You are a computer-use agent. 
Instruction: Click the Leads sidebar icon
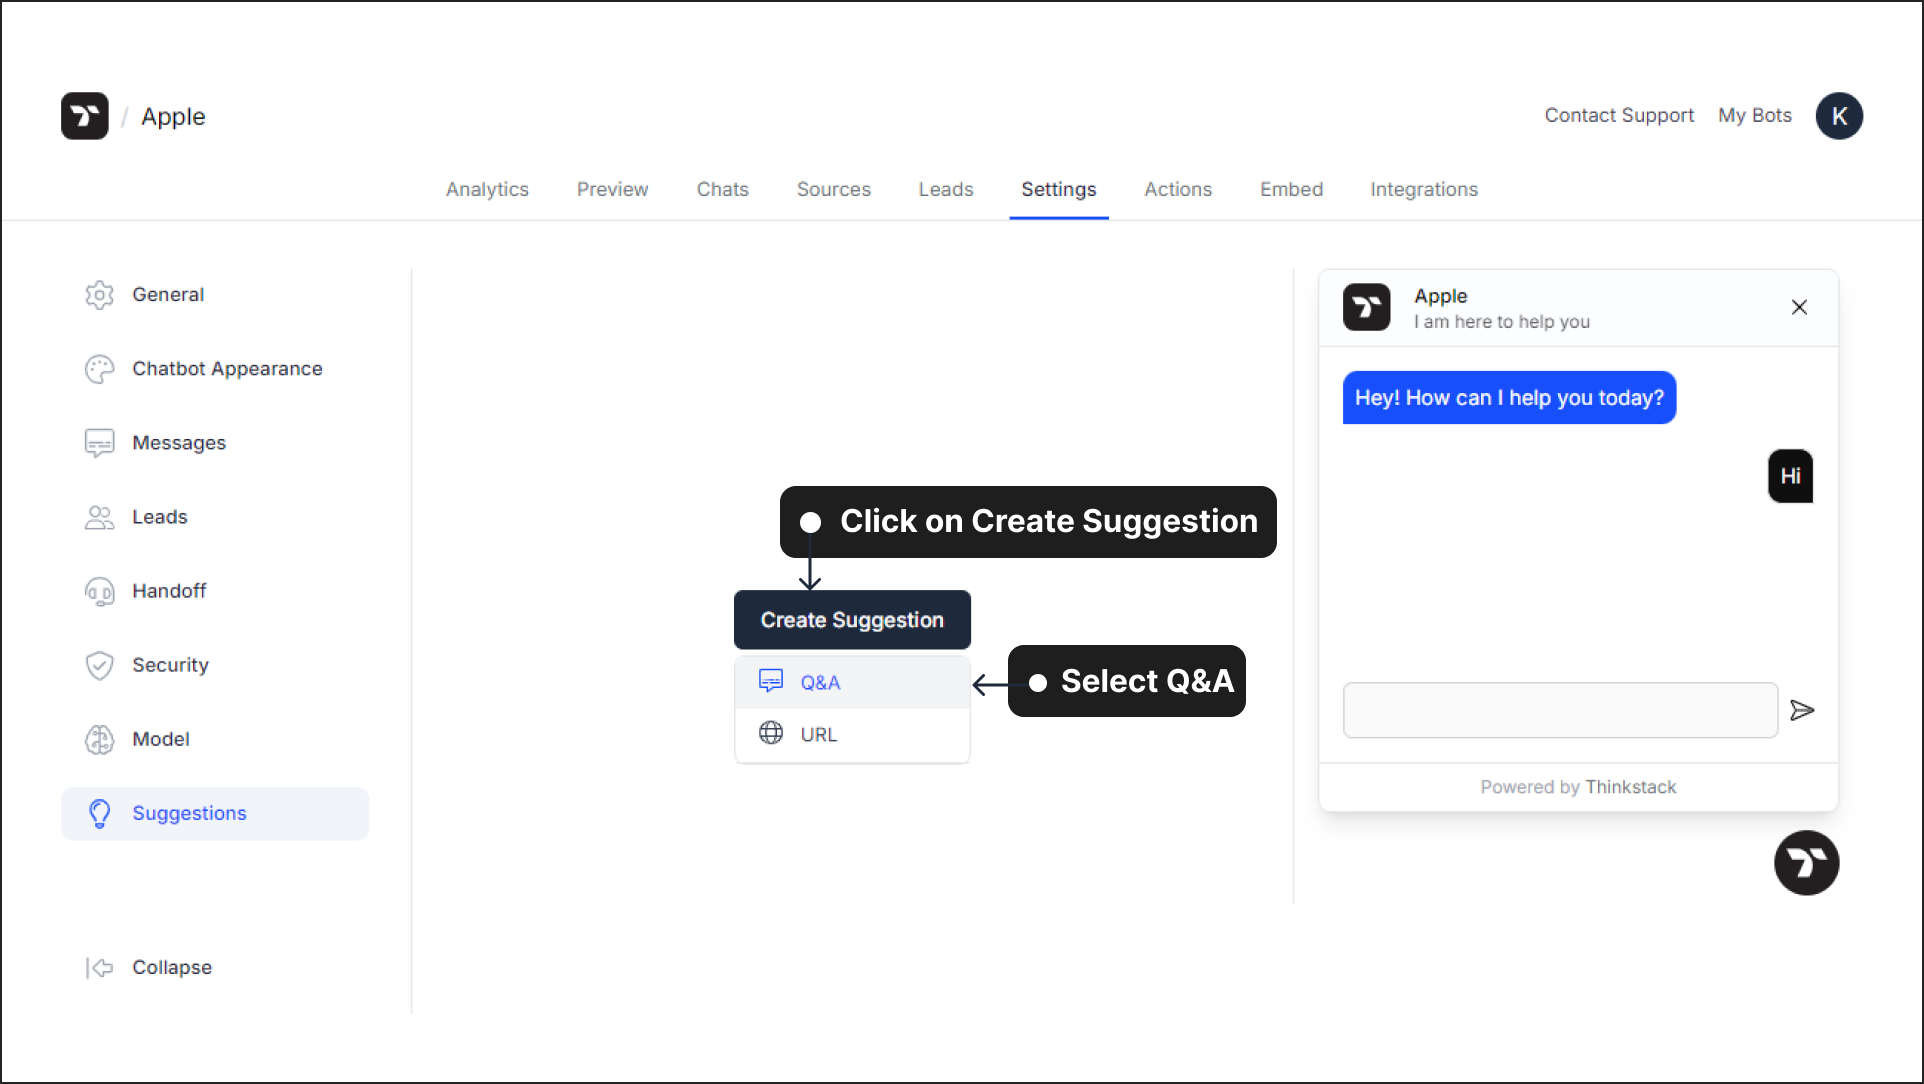100,516
